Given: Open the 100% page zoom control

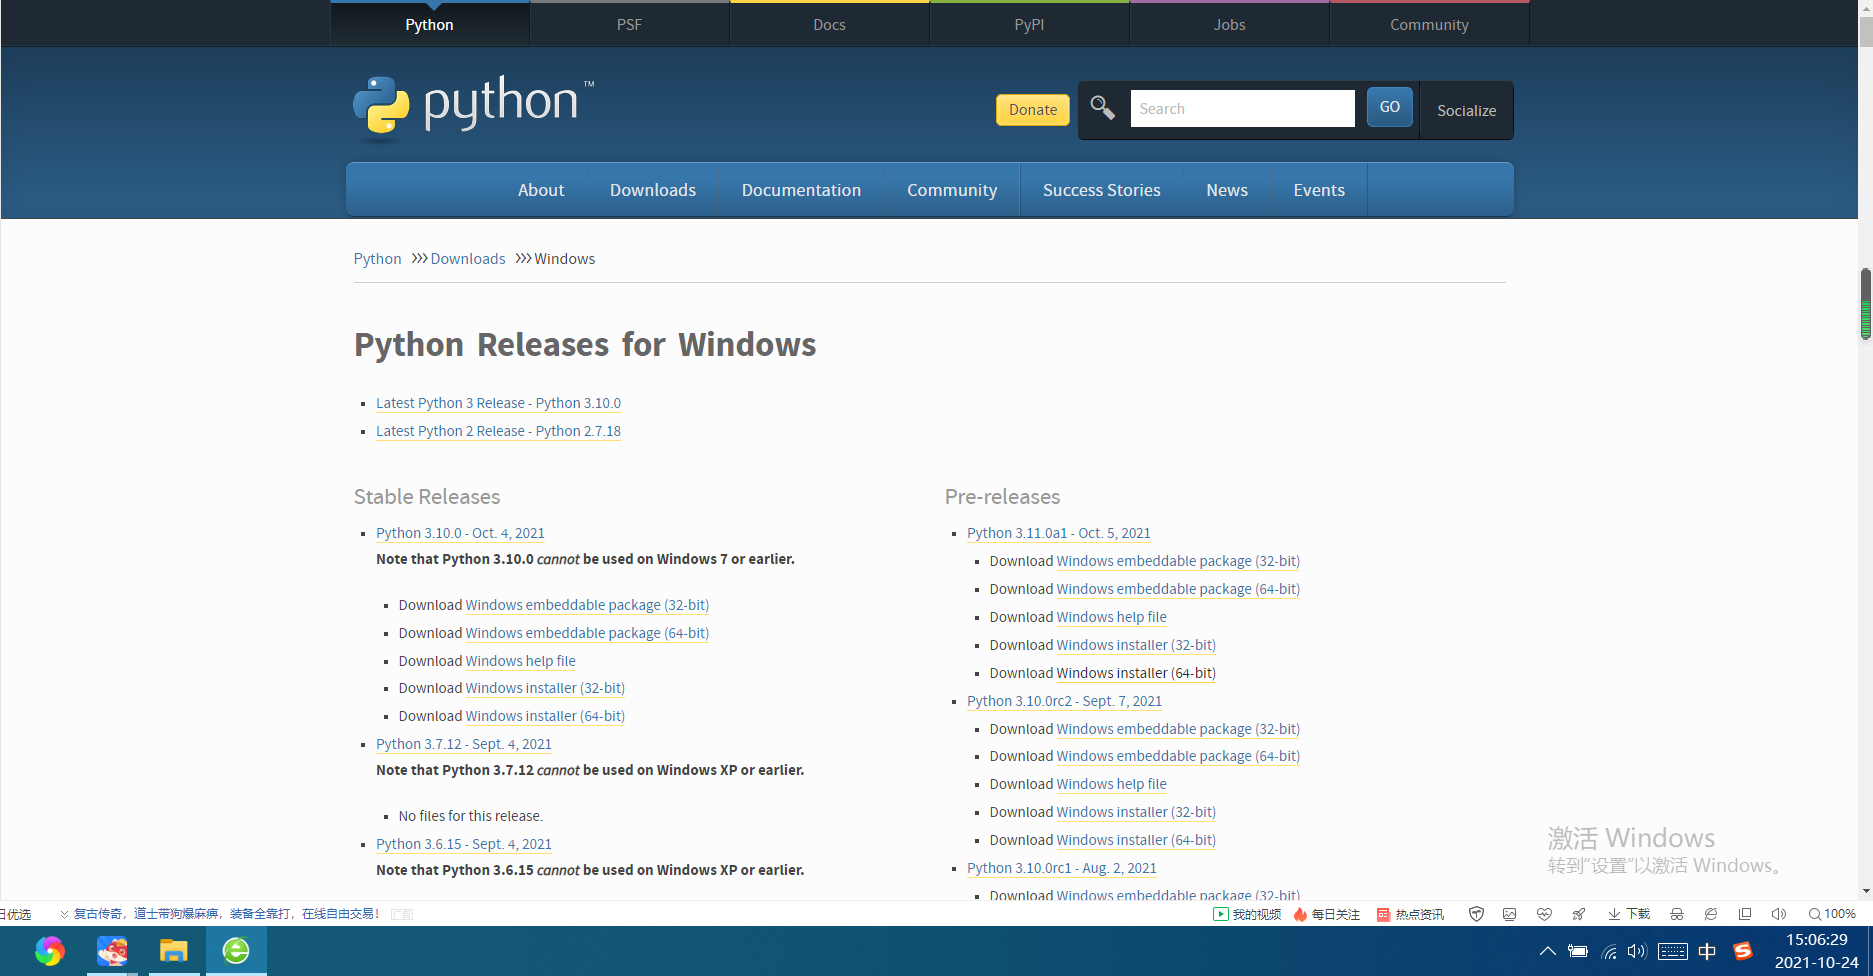Looking at the screenshot, I should pos(1832,914).
